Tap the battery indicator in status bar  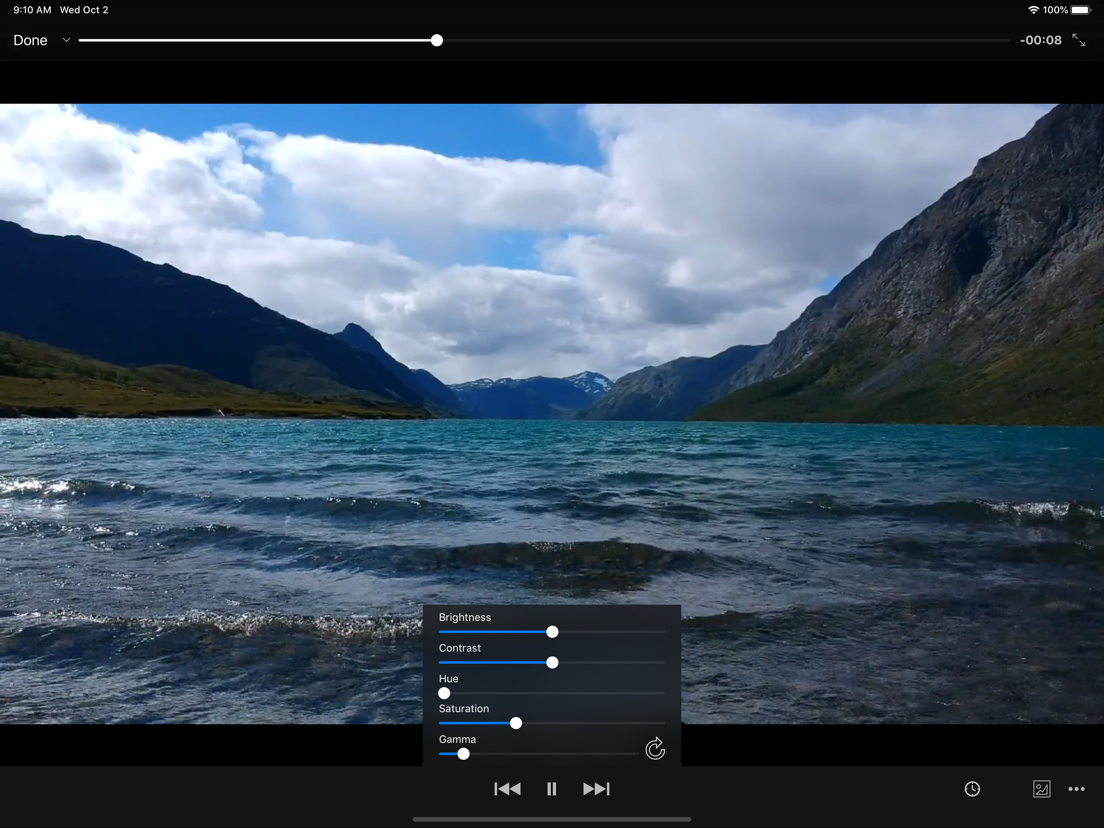pyautogui.click(x=1081, y=10)
